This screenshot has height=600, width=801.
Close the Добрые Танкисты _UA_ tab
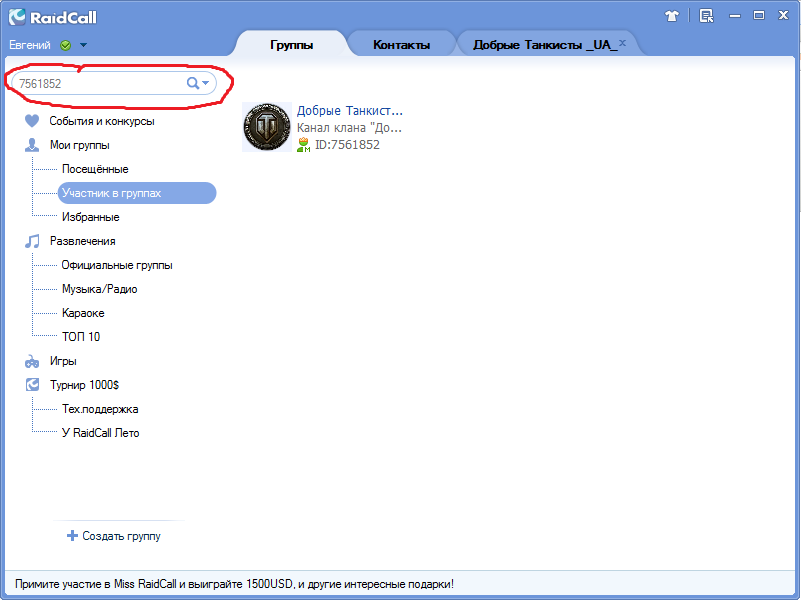[622, 43]
